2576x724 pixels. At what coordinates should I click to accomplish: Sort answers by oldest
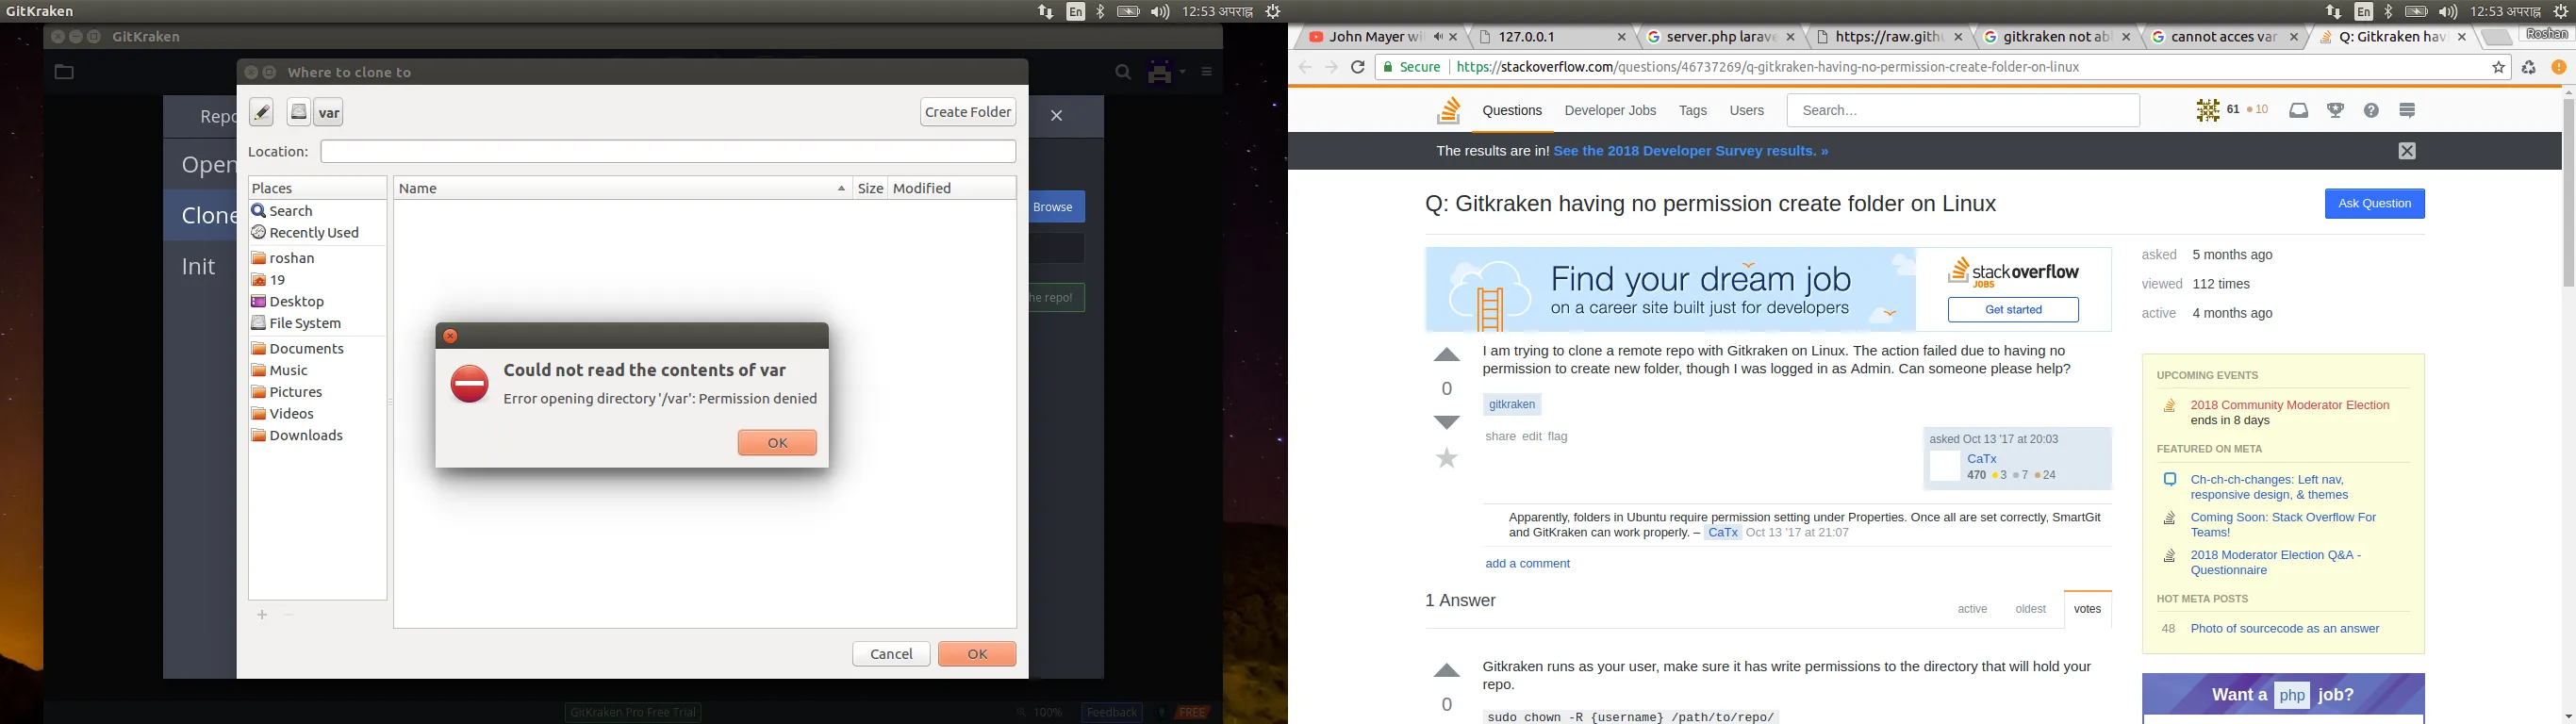click(2030, 609)
